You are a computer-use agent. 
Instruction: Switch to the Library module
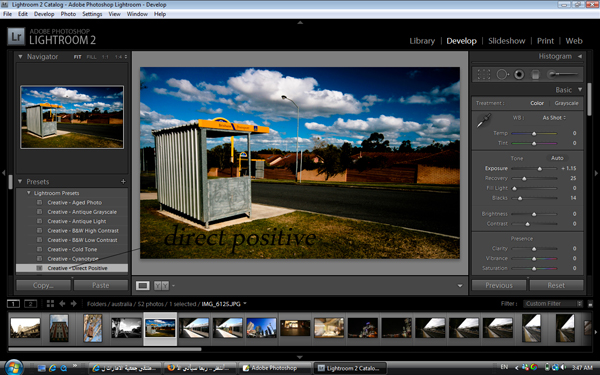pyautogui.click(x=422, y=41)
